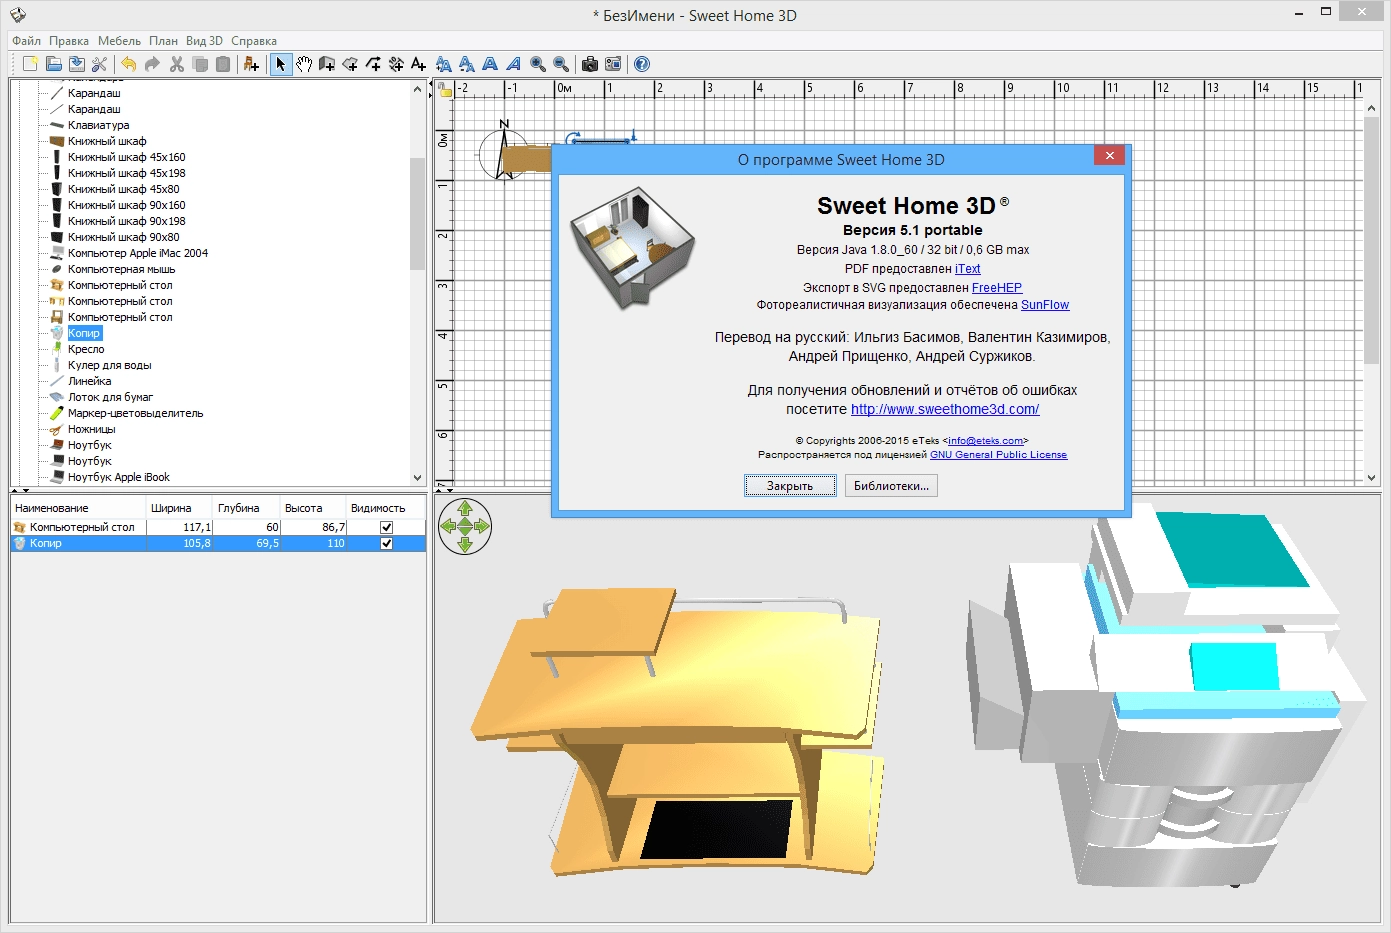This screenshot has height=933, width=1391.
Task: Select Кулер для воды catalog item
Action: click(109, 365)
